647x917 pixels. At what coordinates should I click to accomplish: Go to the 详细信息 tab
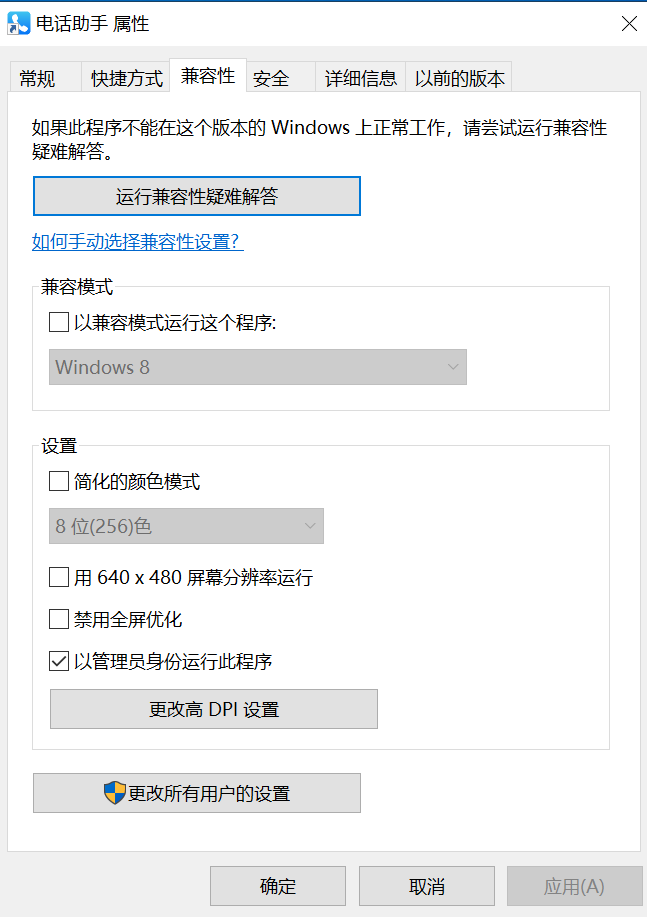(x=360, y=78)
